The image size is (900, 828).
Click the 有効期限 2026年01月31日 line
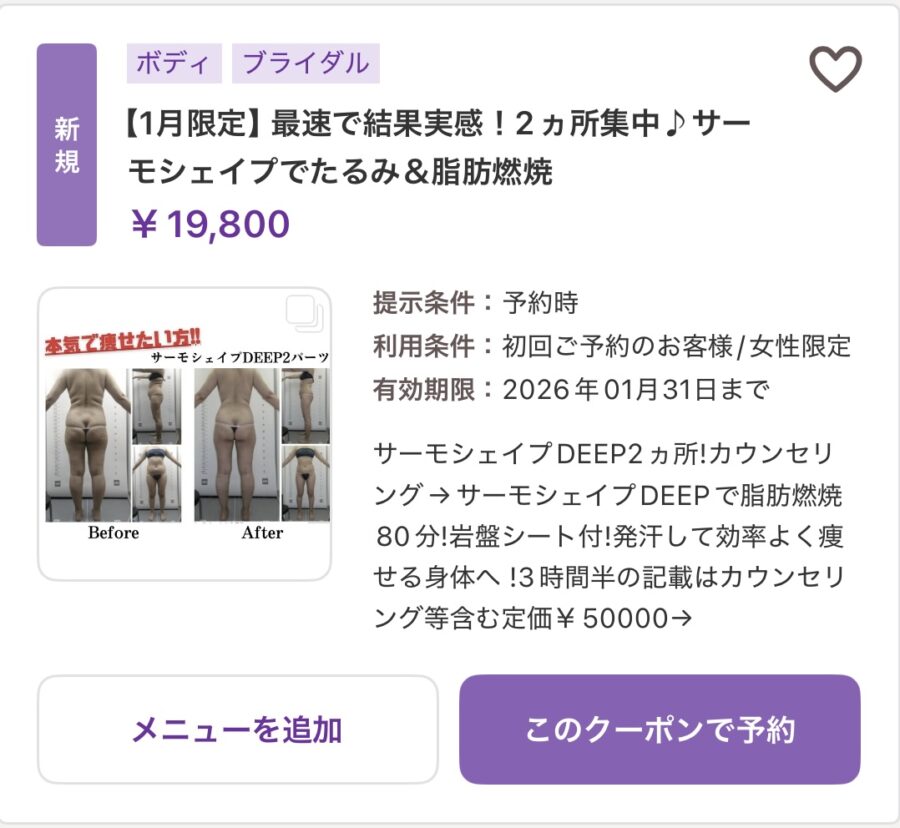pyautogui.click(x=571, y=390)
